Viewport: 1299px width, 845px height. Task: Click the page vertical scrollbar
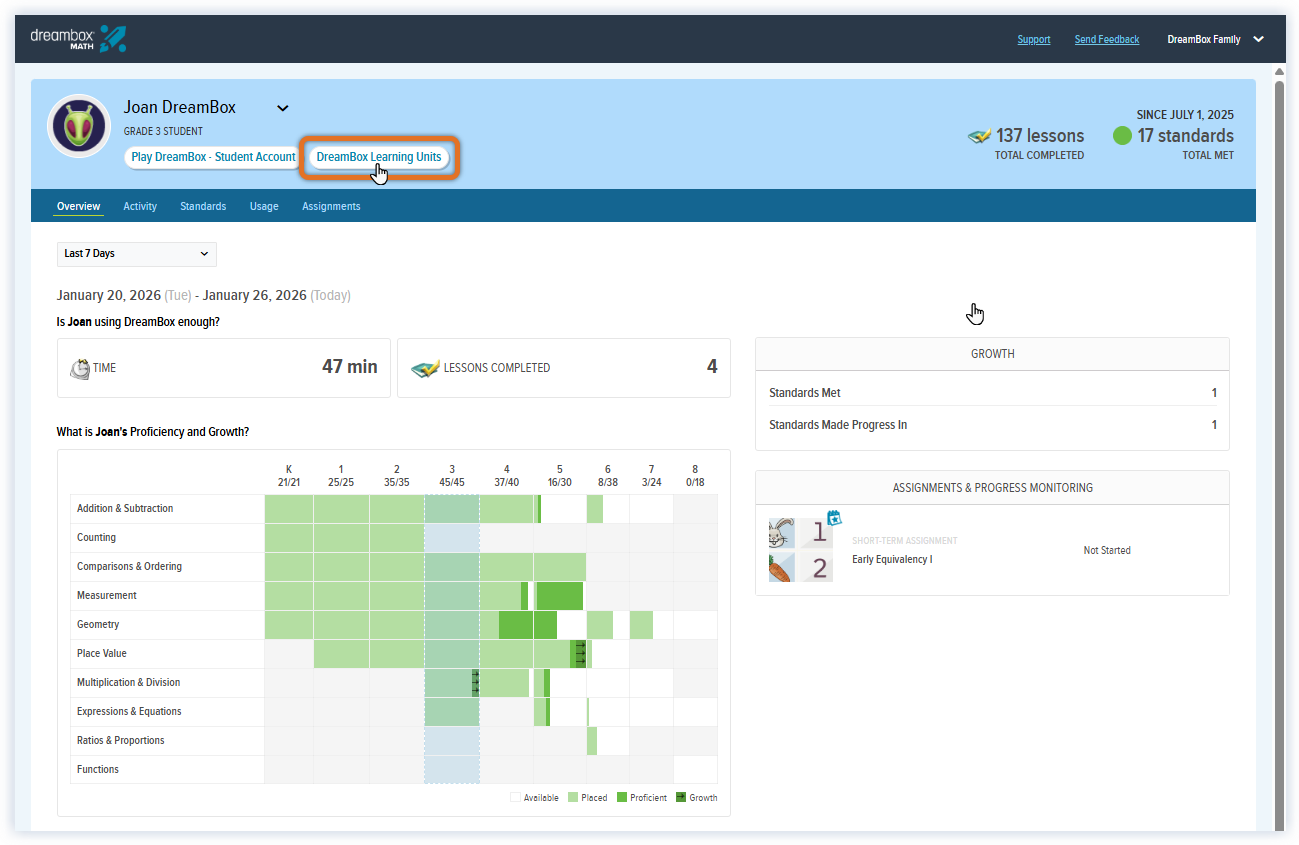point(1279,450)
